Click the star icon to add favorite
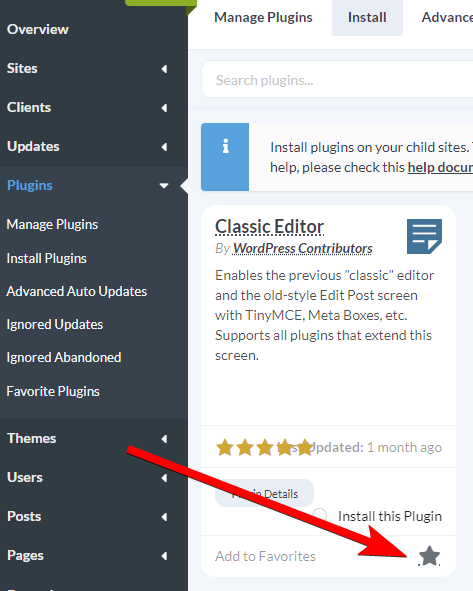473x591 pixels. click(429, 556)
